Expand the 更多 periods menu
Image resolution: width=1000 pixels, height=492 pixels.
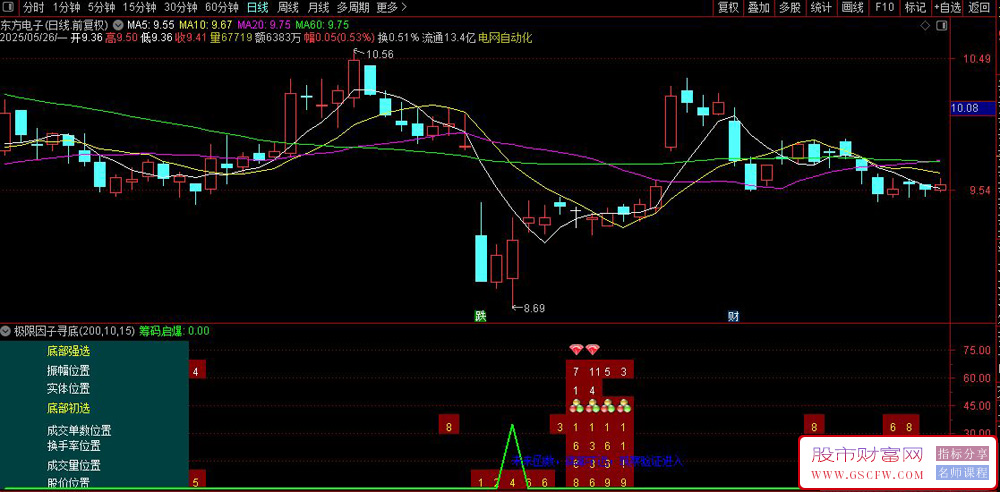pos(391,8)
